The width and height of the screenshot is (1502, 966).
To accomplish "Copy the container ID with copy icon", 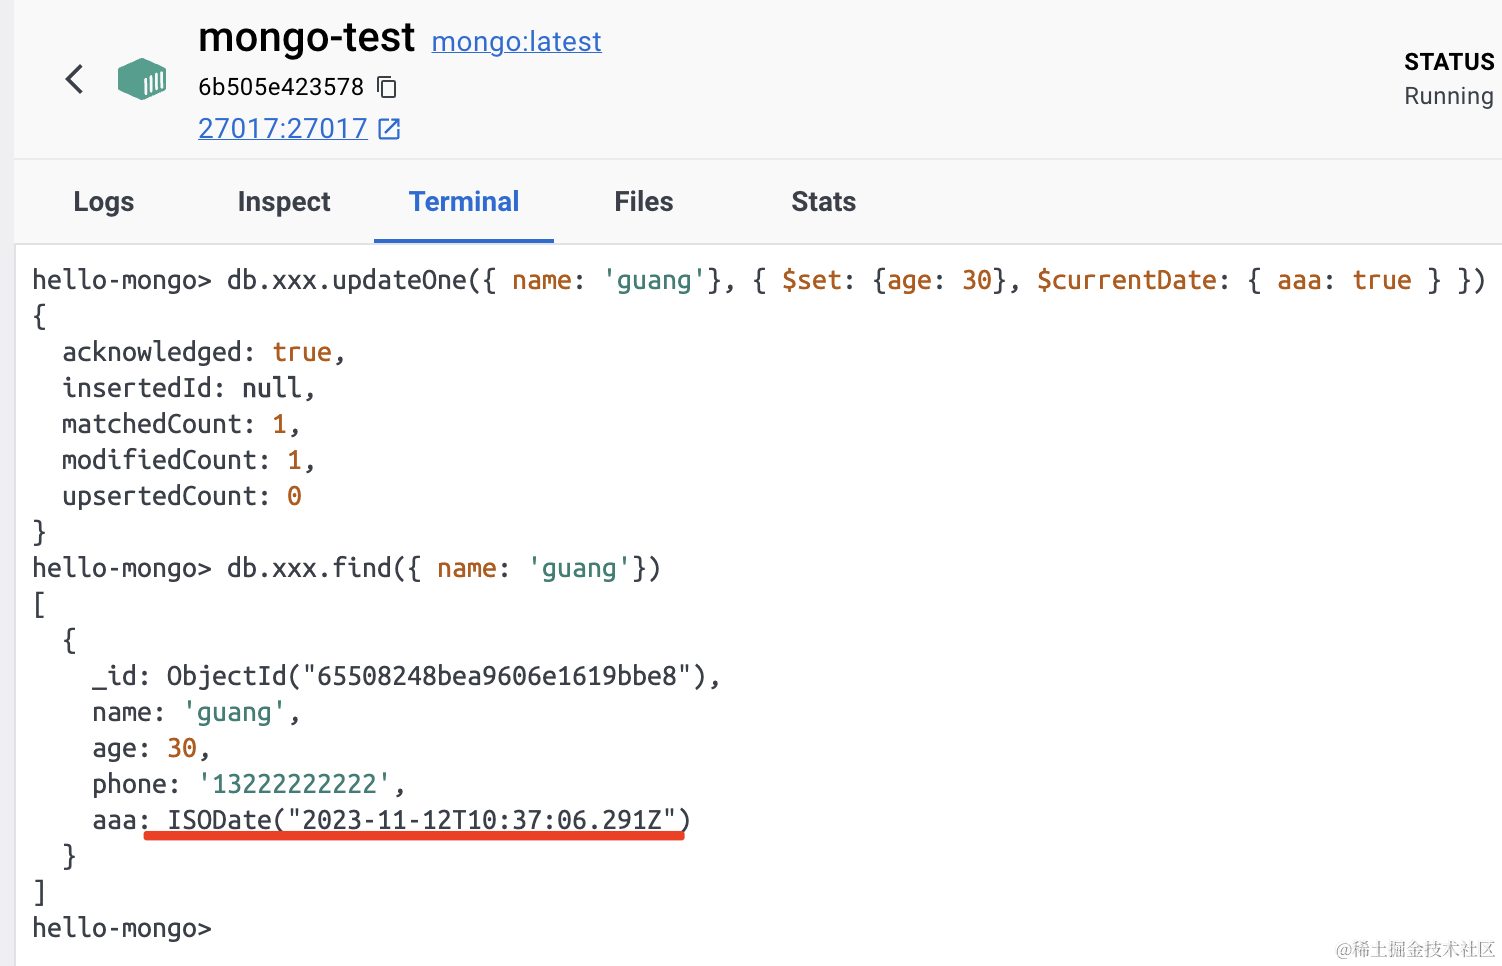I will [x=387, y=87].
